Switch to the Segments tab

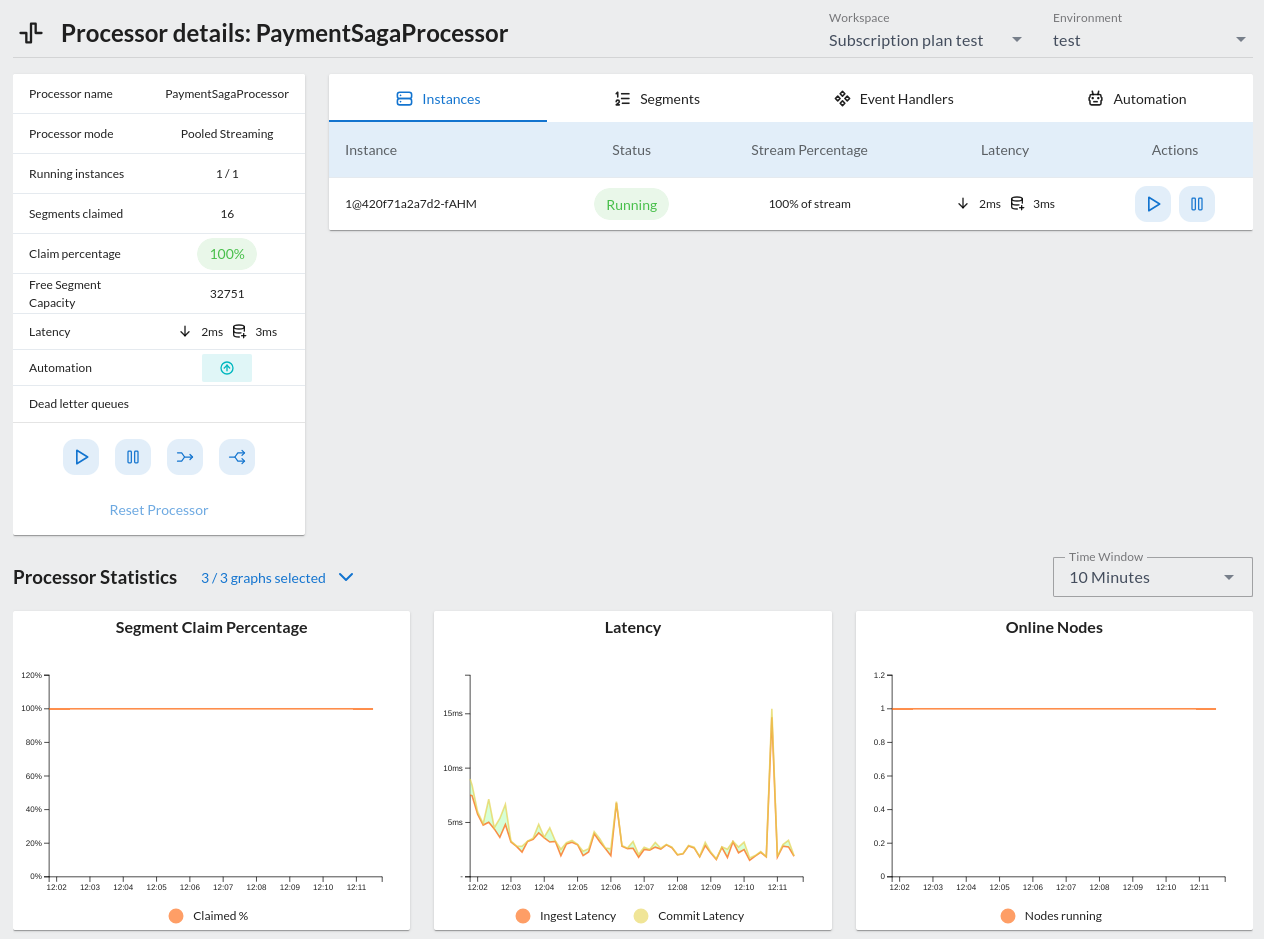(x=657, y=99)
